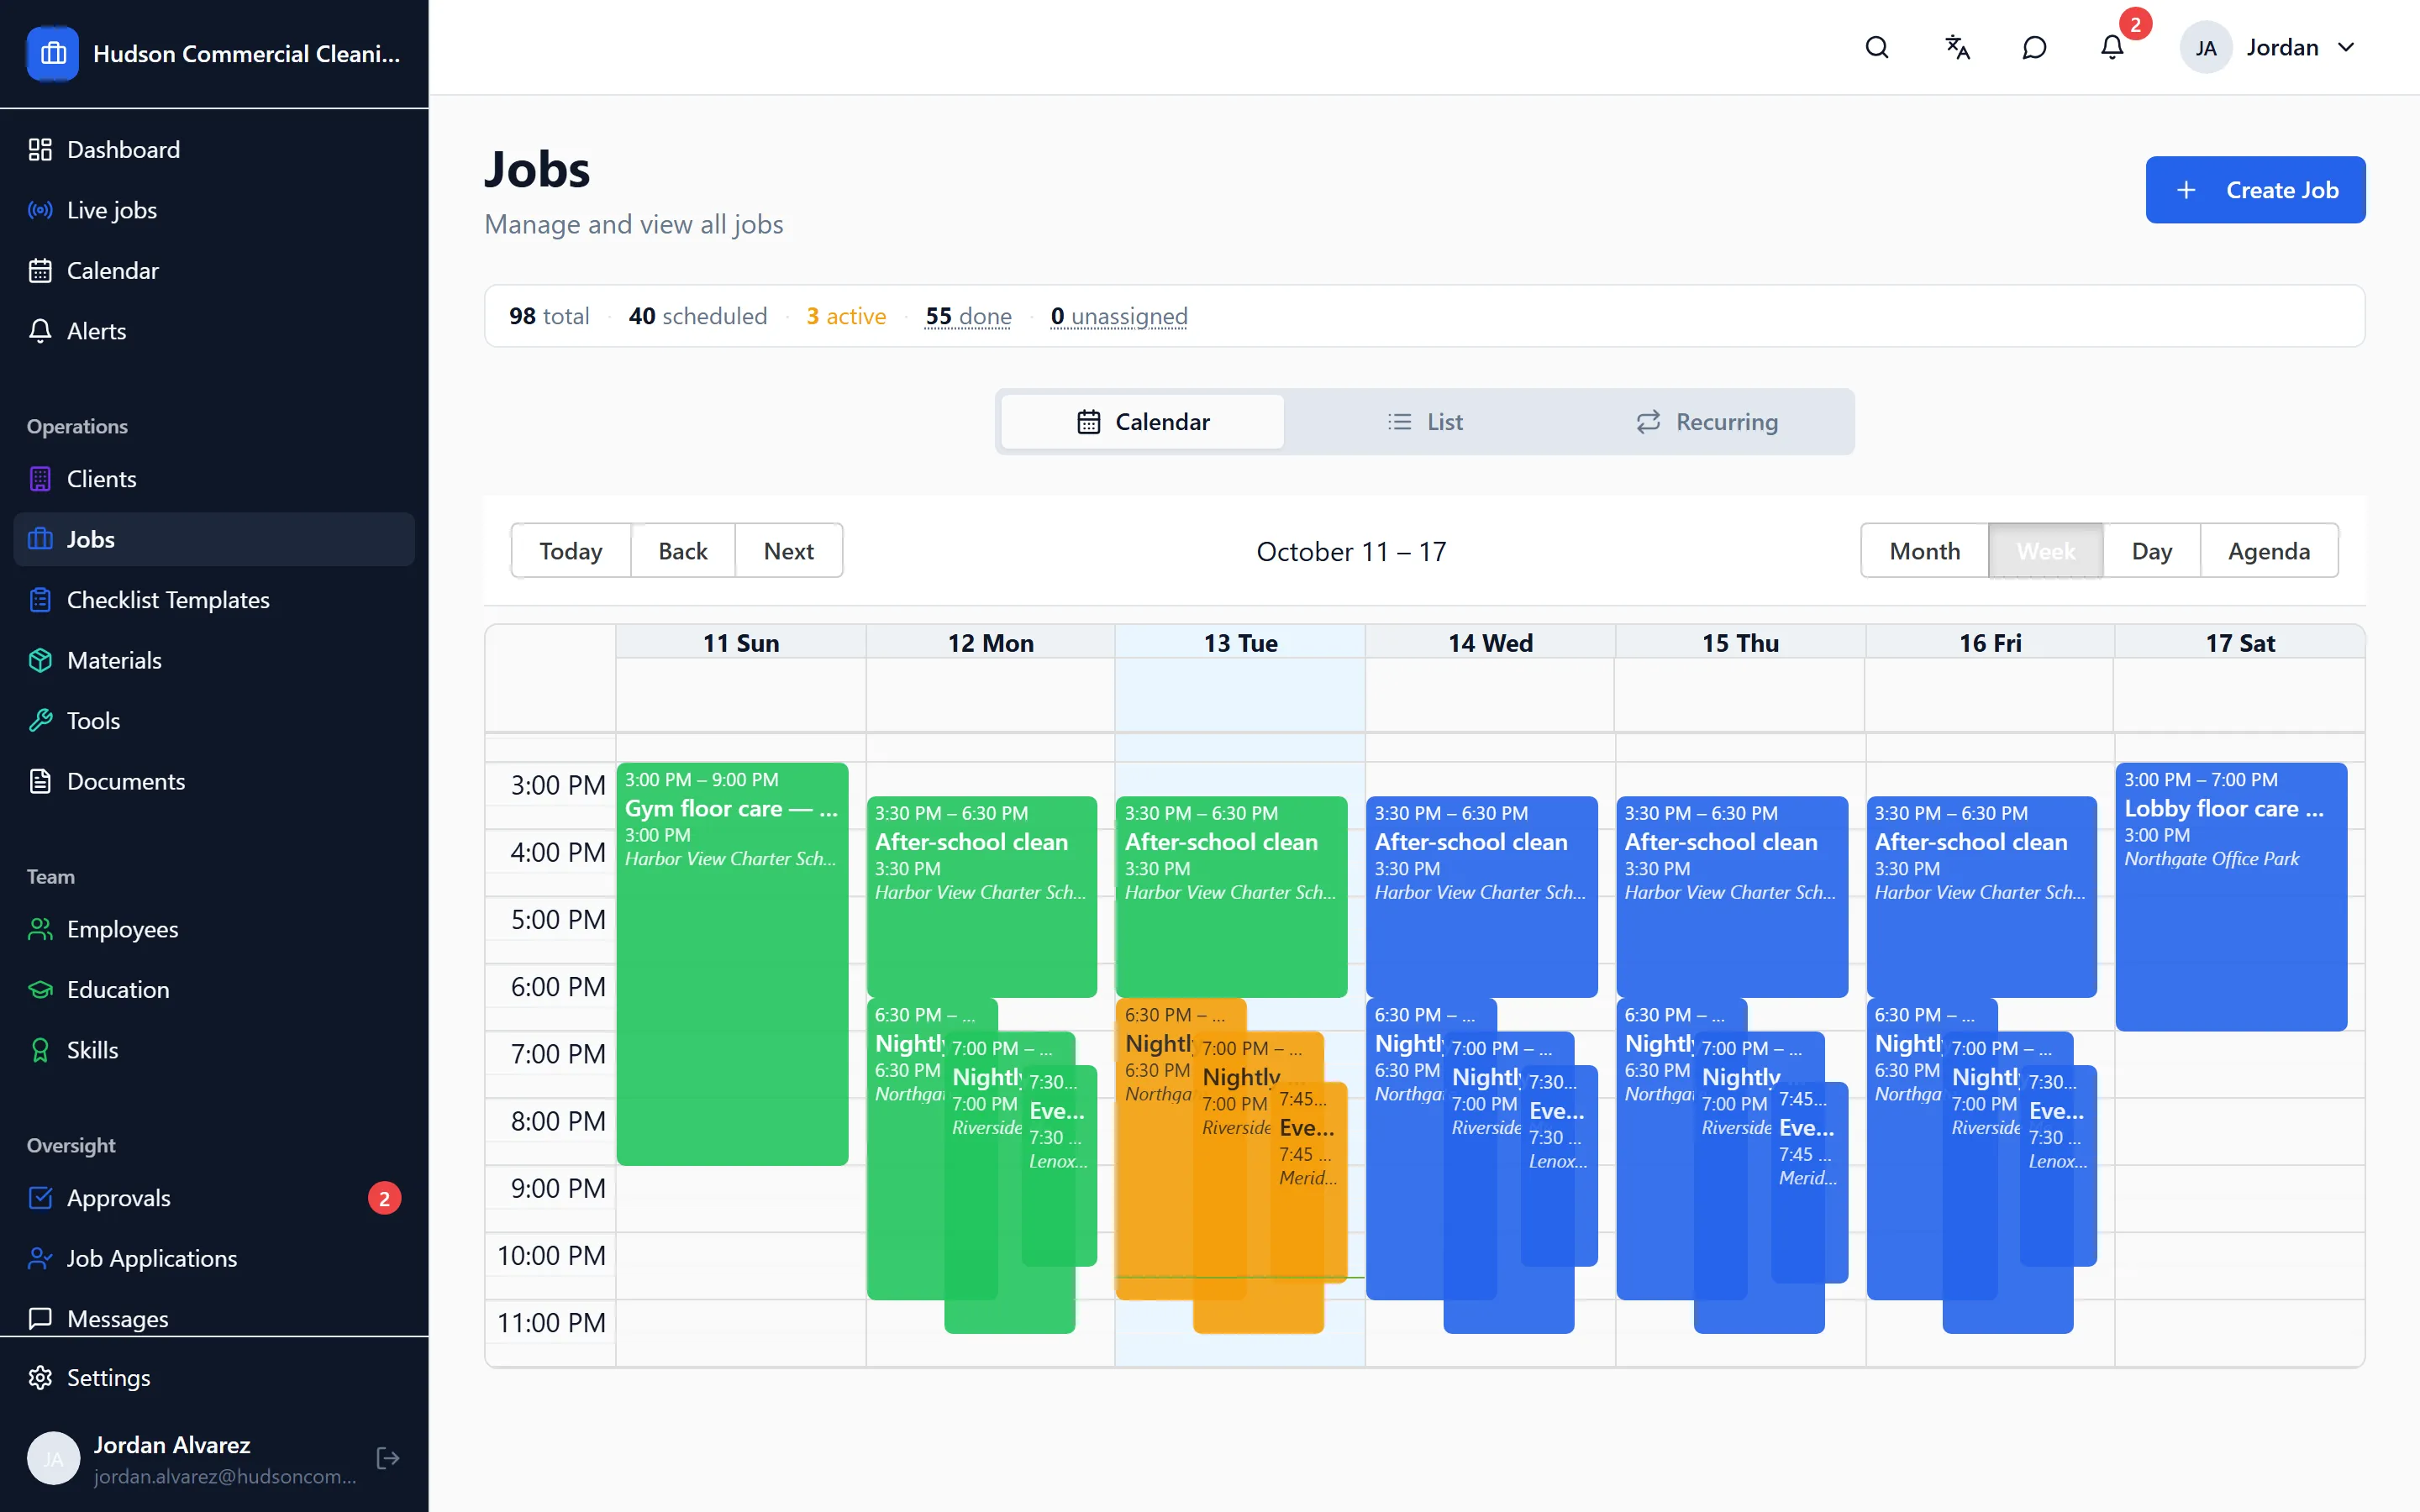Viewport: 2420px width, 1512px height.
Task: Open the 17 Sat day header
Action: pyautogui.click(x=2240, y=643)
